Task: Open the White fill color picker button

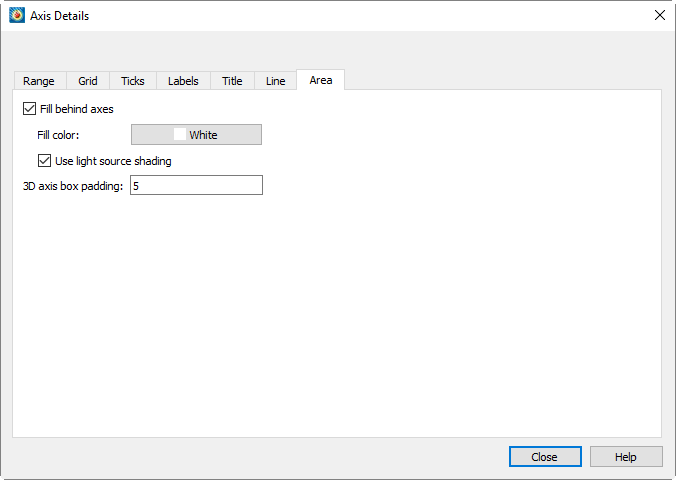Action: point(196,135)
